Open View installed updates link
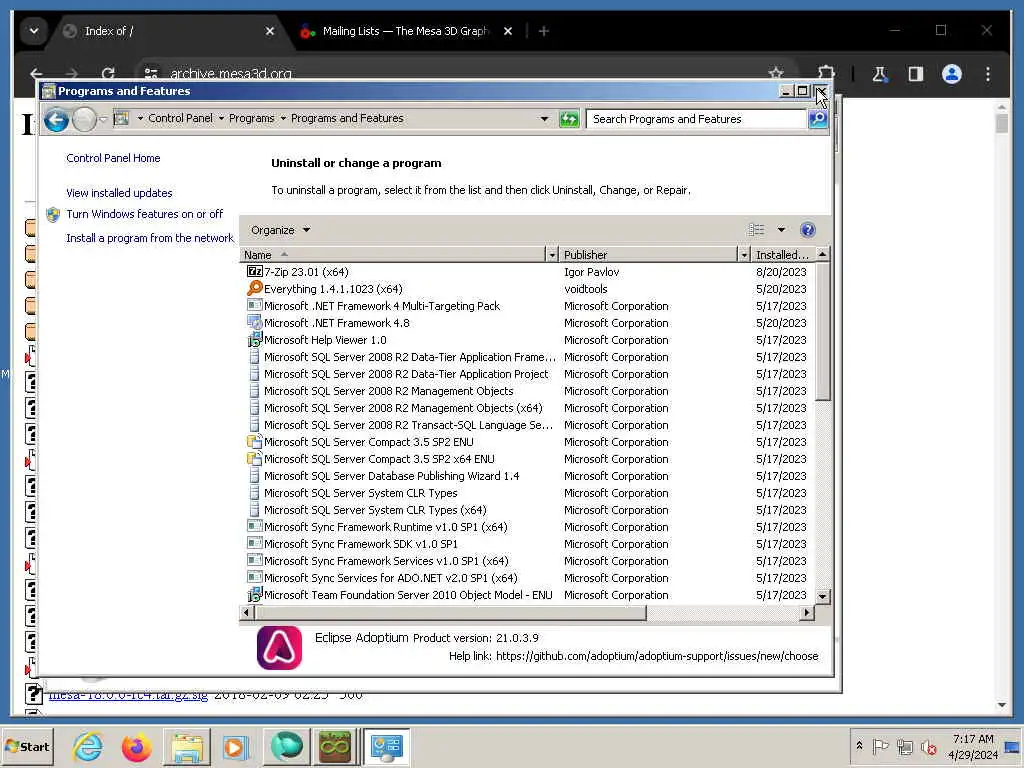Viewport: 1024px width, 768px height. (119, 193)
